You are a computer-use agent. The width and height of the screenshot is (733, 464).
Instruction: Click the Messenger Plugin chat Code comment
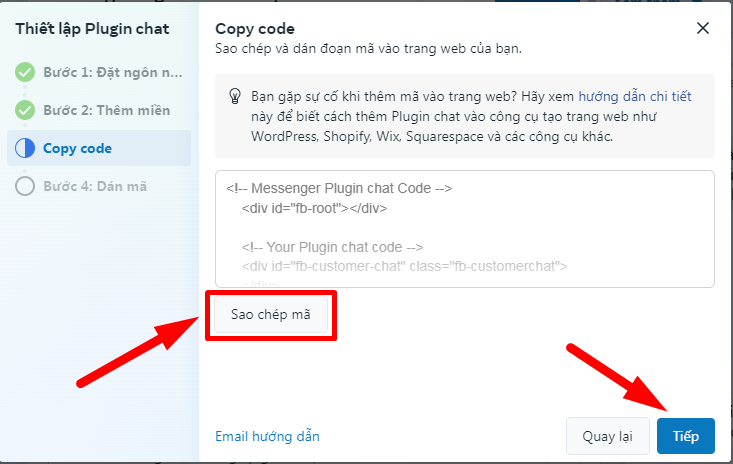[x=339, y=188]
